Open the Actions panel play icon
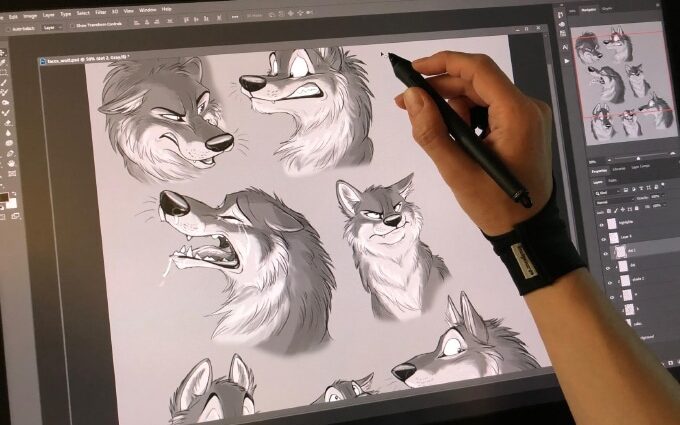The height and width of the screenshot is (425, 680). (x=566, y=61)
